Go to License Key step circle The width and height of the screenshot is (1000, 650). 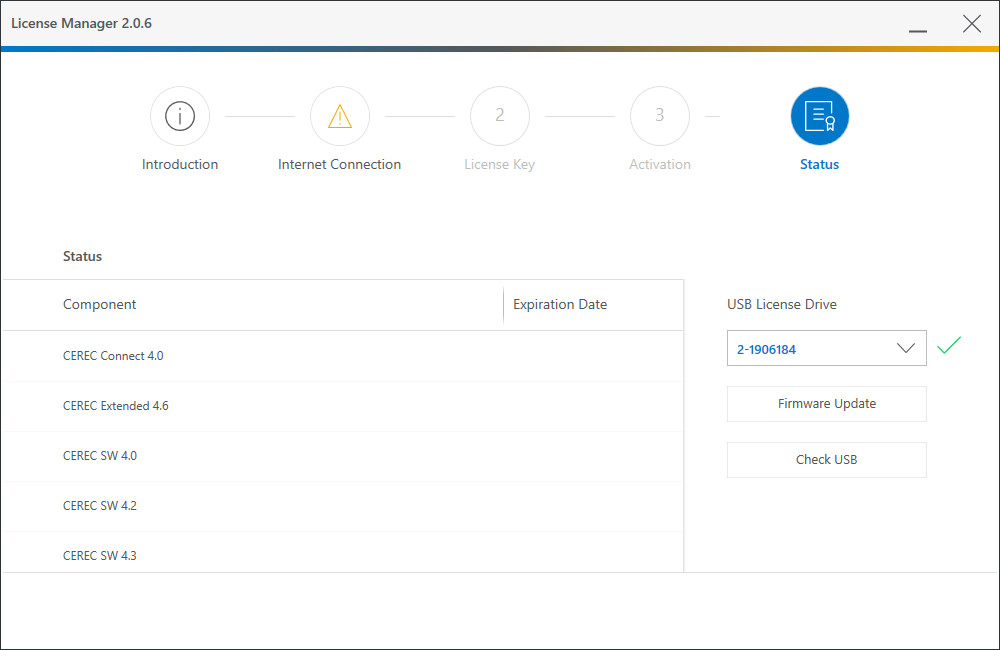pos(500,116)
